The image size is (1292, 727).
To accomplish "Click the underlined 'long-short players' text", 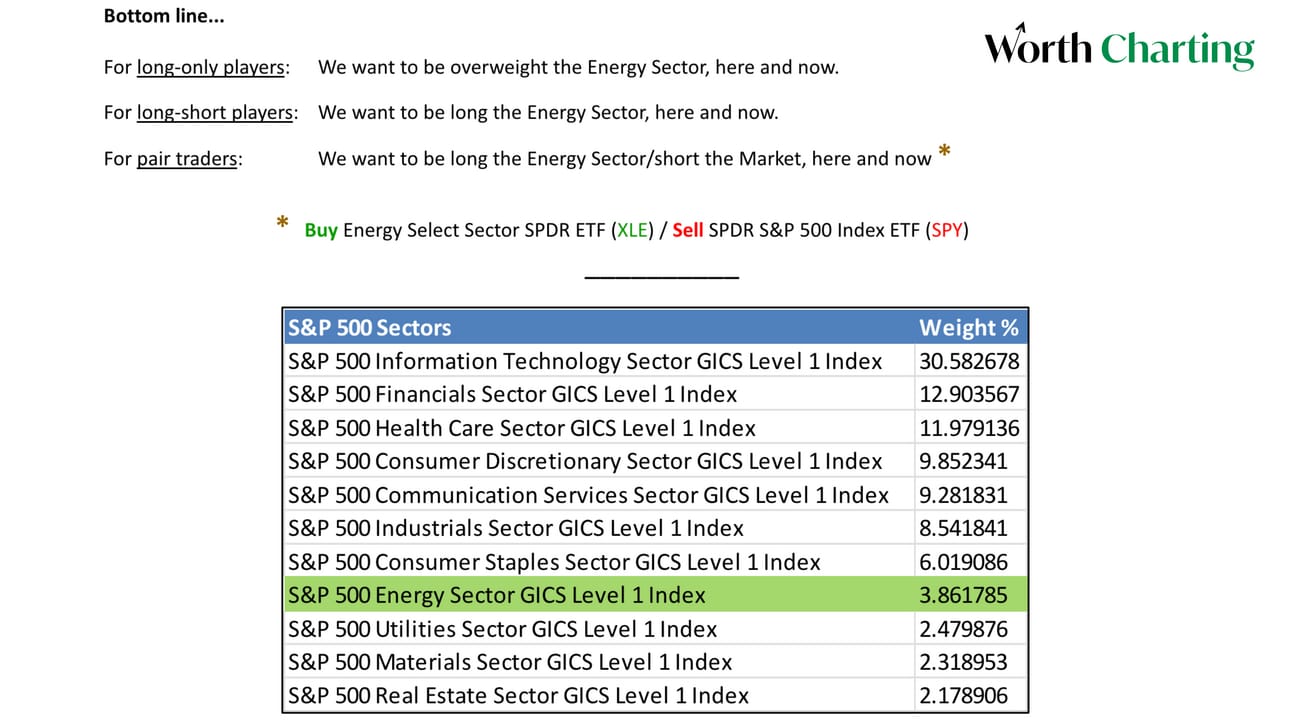I will tap(215, 113).
